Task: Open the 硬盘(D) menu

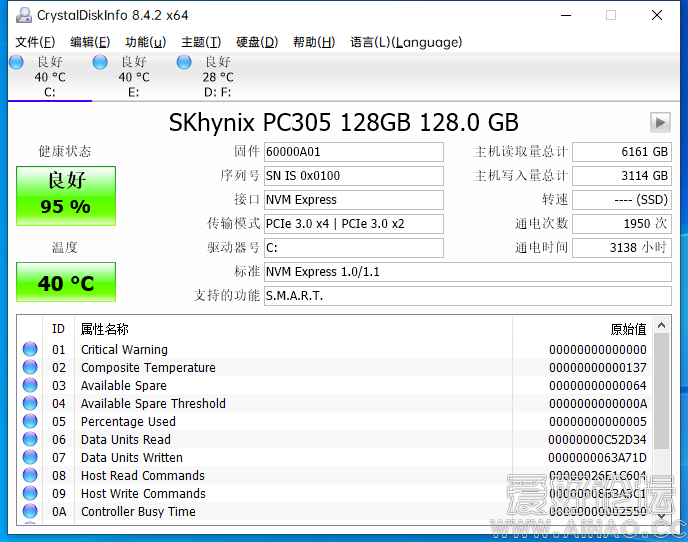Action: click(x=257, y=42)
